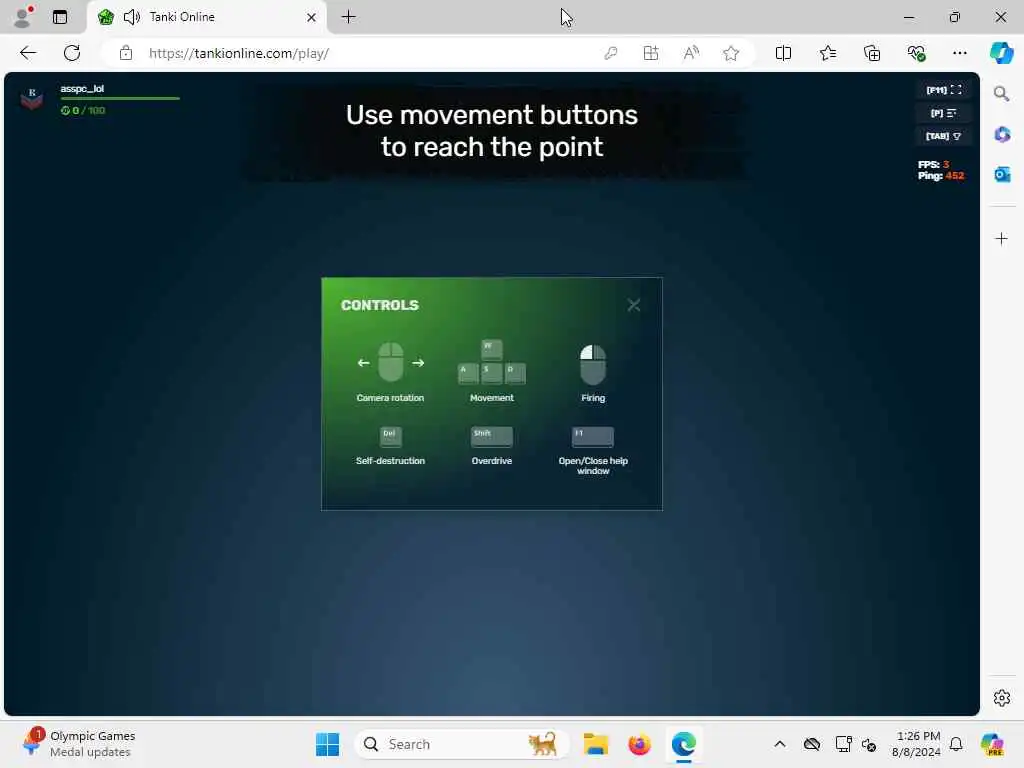
Task: Open File Explorer from taskbar
Action: [x=596, y=744]
